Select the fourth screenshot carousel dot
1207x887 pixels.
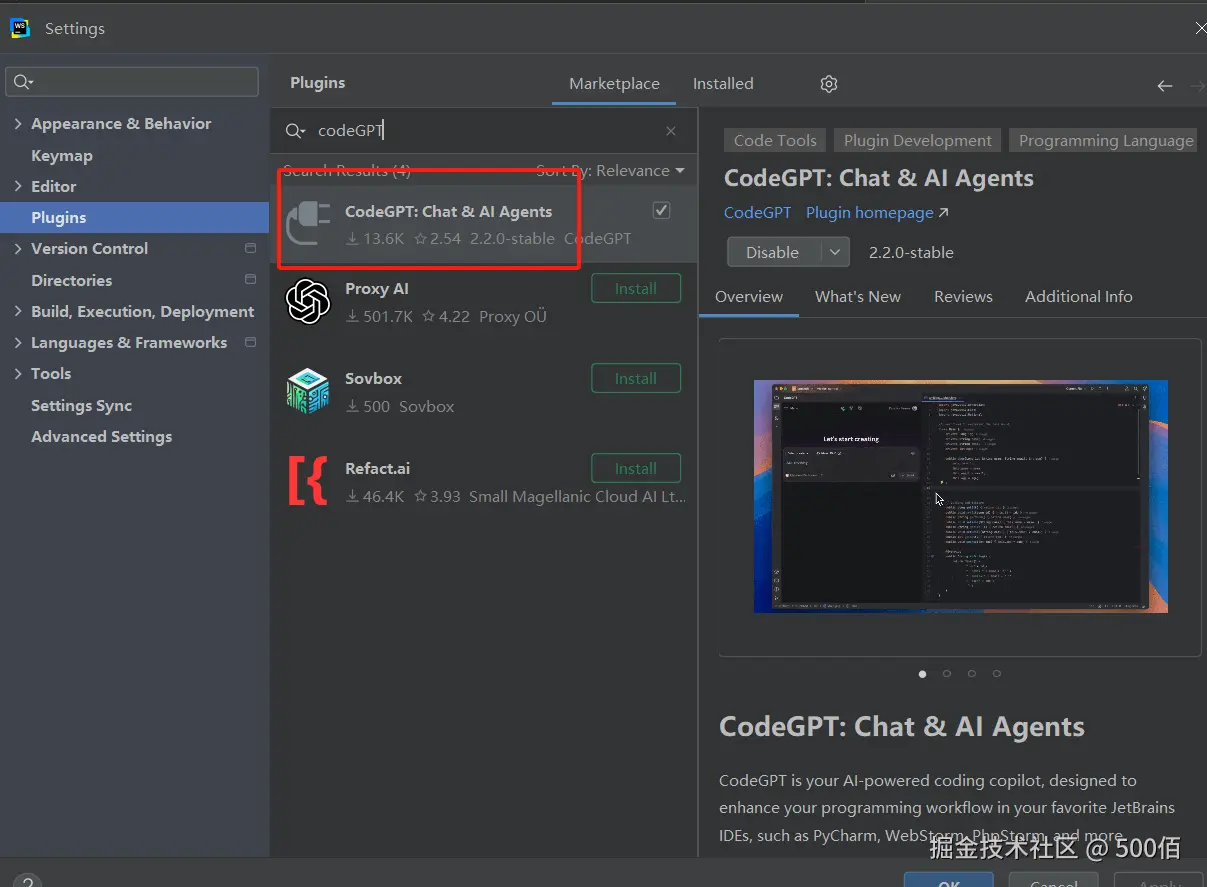click(997, 674)
